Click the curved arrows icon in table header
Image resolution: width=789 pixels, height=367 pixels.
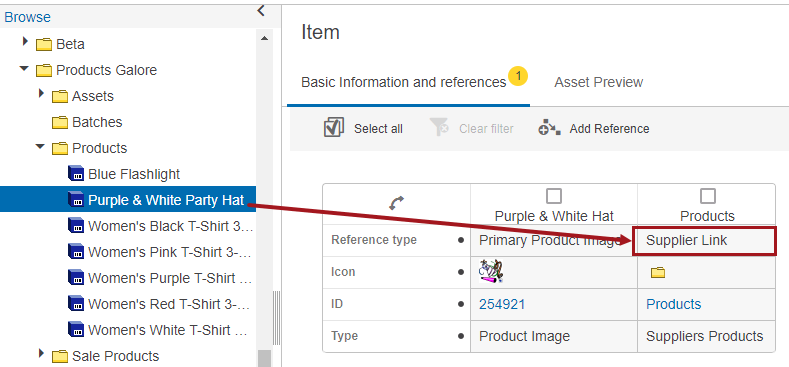click(397, 203)
